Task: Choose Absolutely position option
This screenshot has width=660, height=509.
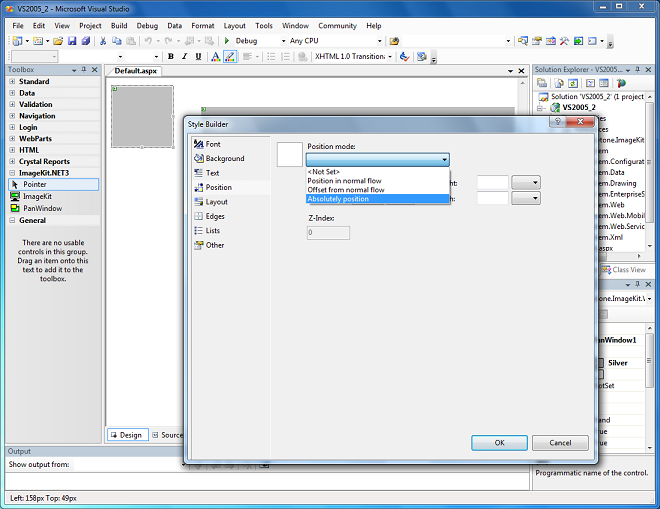Action: 378,199
